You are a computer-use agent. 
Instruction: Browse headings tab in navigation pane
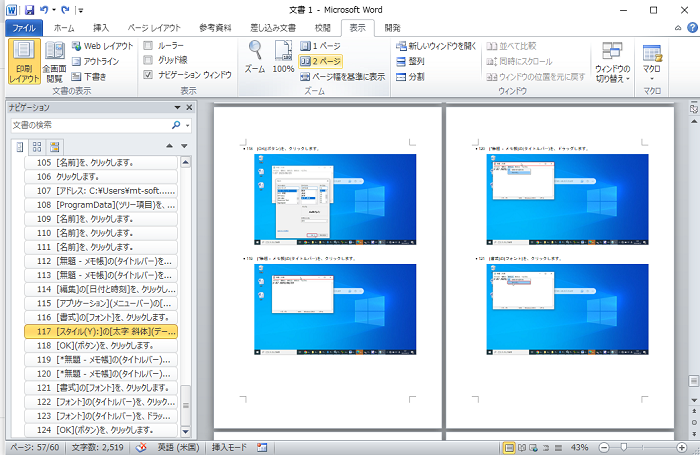(20, 146)
